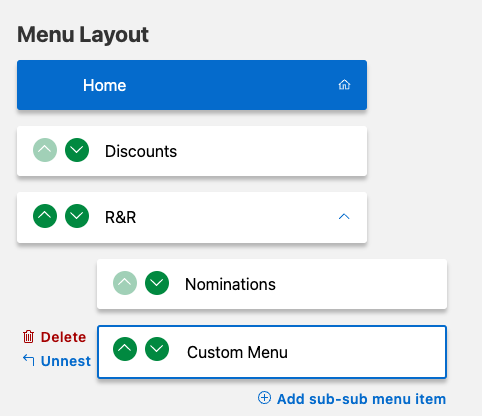Select the R&R menu item label
482x416 pixels.
(x=120, y=217)
